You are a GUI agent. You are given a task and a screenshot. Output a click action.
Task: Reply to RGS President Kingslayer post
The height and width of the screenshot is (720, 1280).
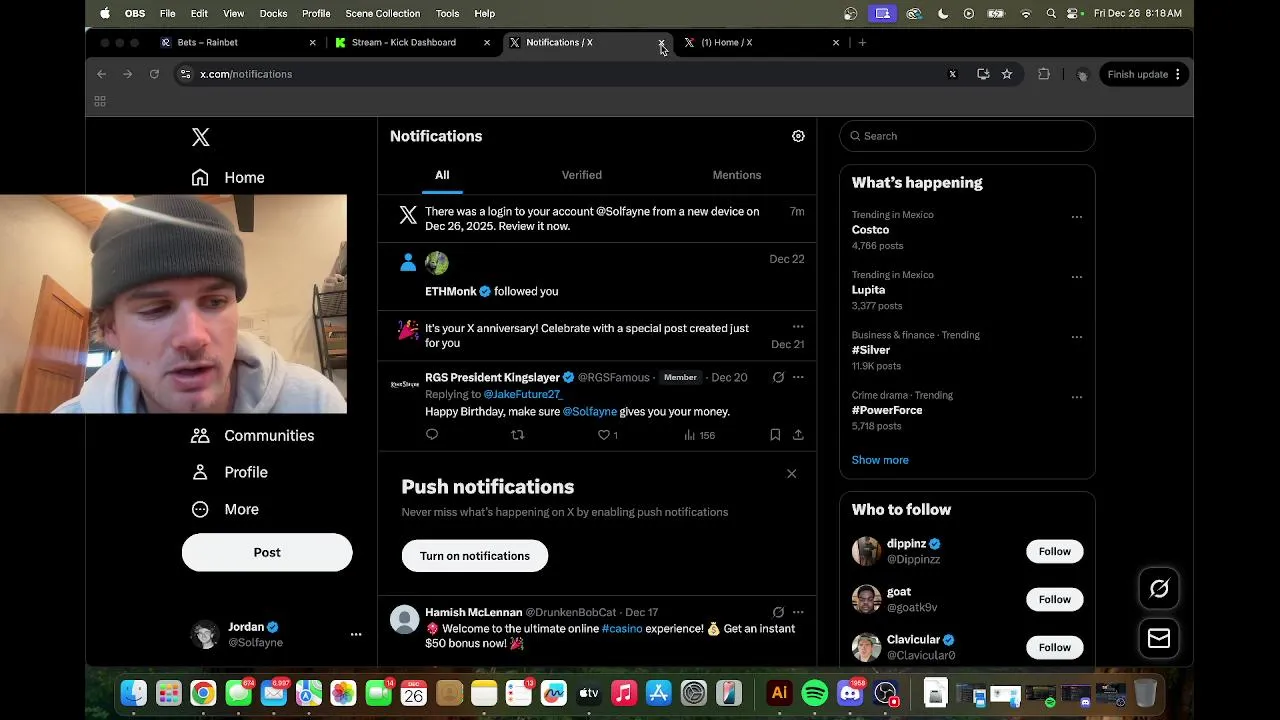tap(432, 435)
